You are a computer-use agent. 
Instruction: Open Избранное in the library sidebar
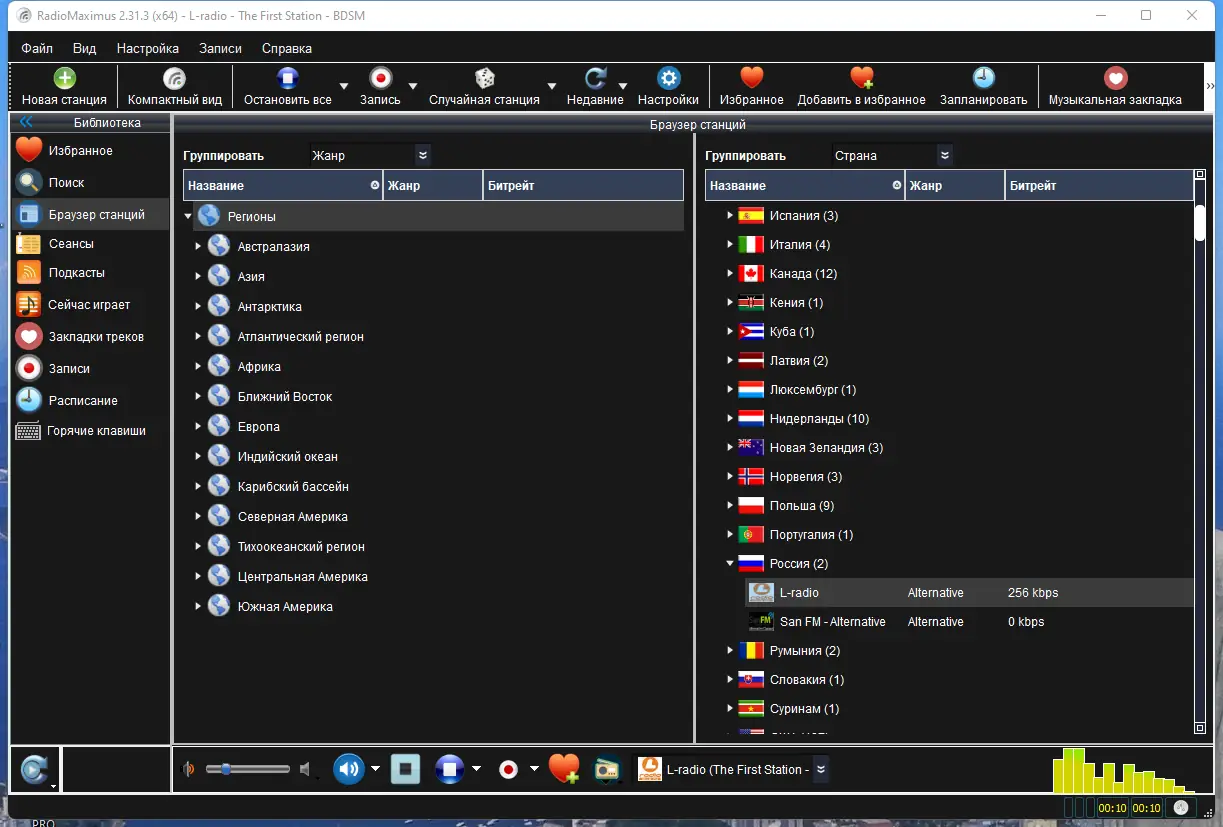90,150
